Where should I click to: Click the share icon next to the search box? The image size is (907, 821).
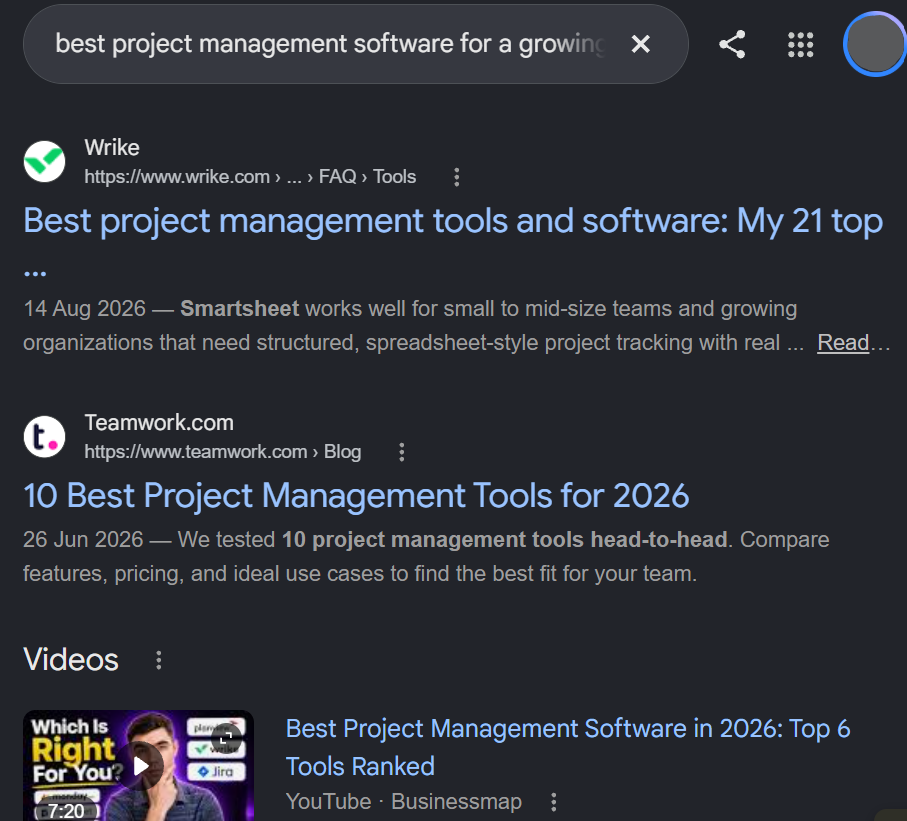pos(732,45)
